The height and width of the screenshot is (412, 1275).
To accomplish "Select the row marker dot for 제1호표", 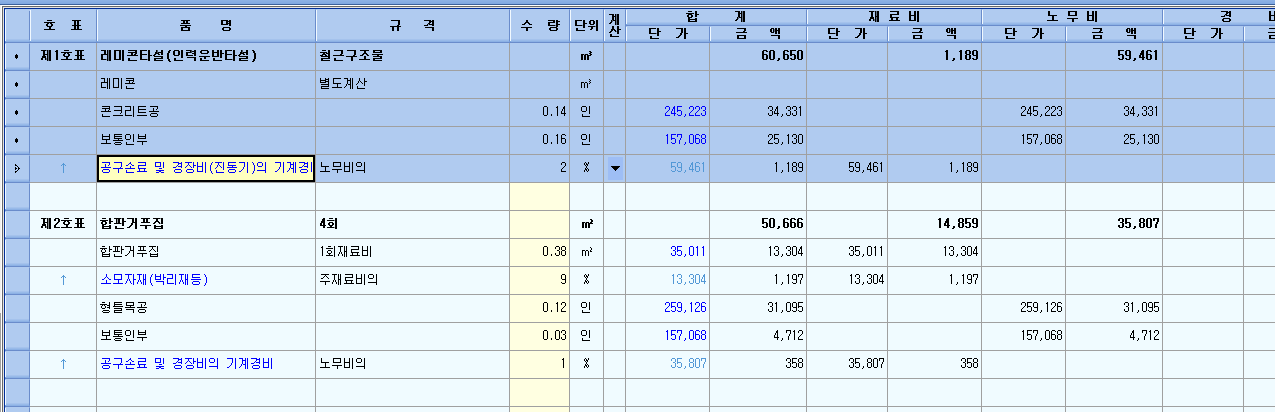I will (x=15, y=56).
